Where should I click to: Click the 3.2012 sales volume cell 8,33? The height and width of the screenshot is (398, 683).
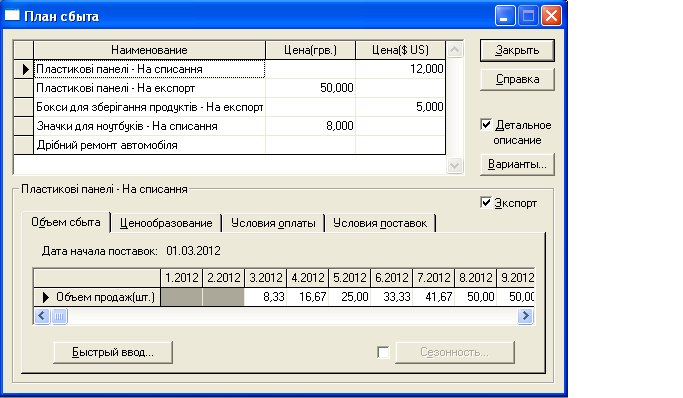[x=265, y=297]
